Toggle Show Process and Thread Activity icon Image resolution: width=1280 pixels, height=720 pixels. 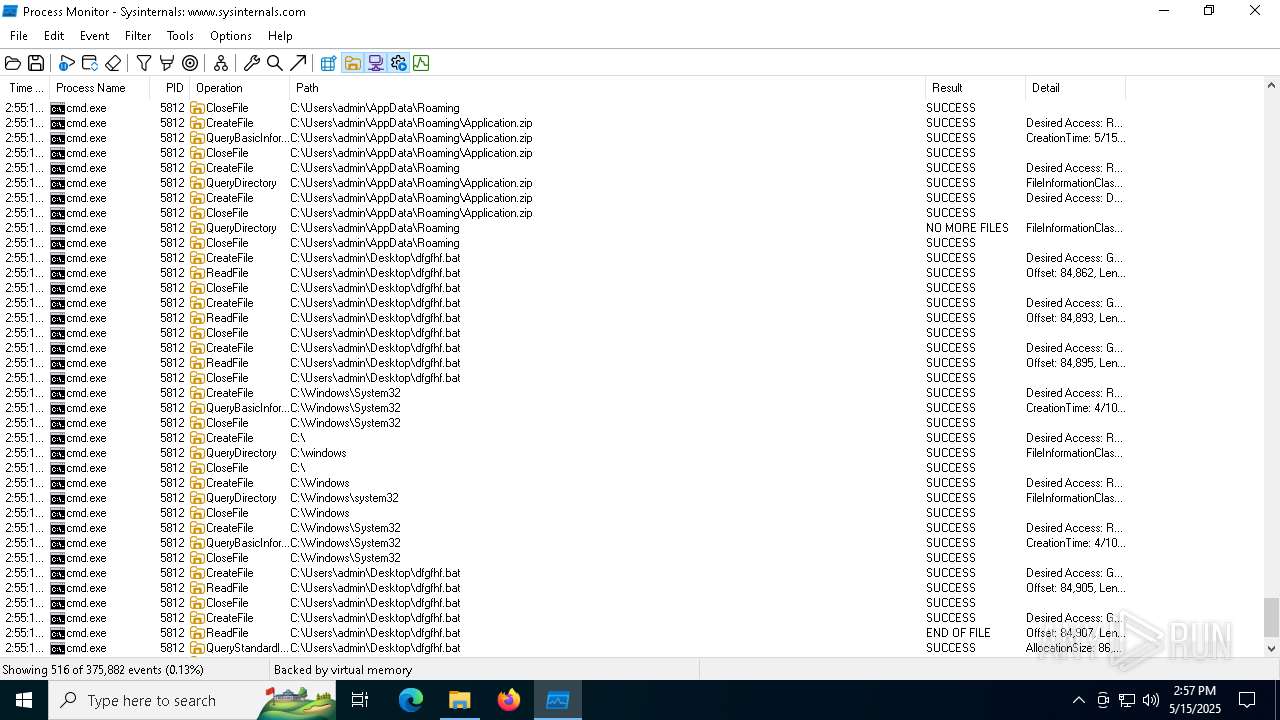click(398, 63)
